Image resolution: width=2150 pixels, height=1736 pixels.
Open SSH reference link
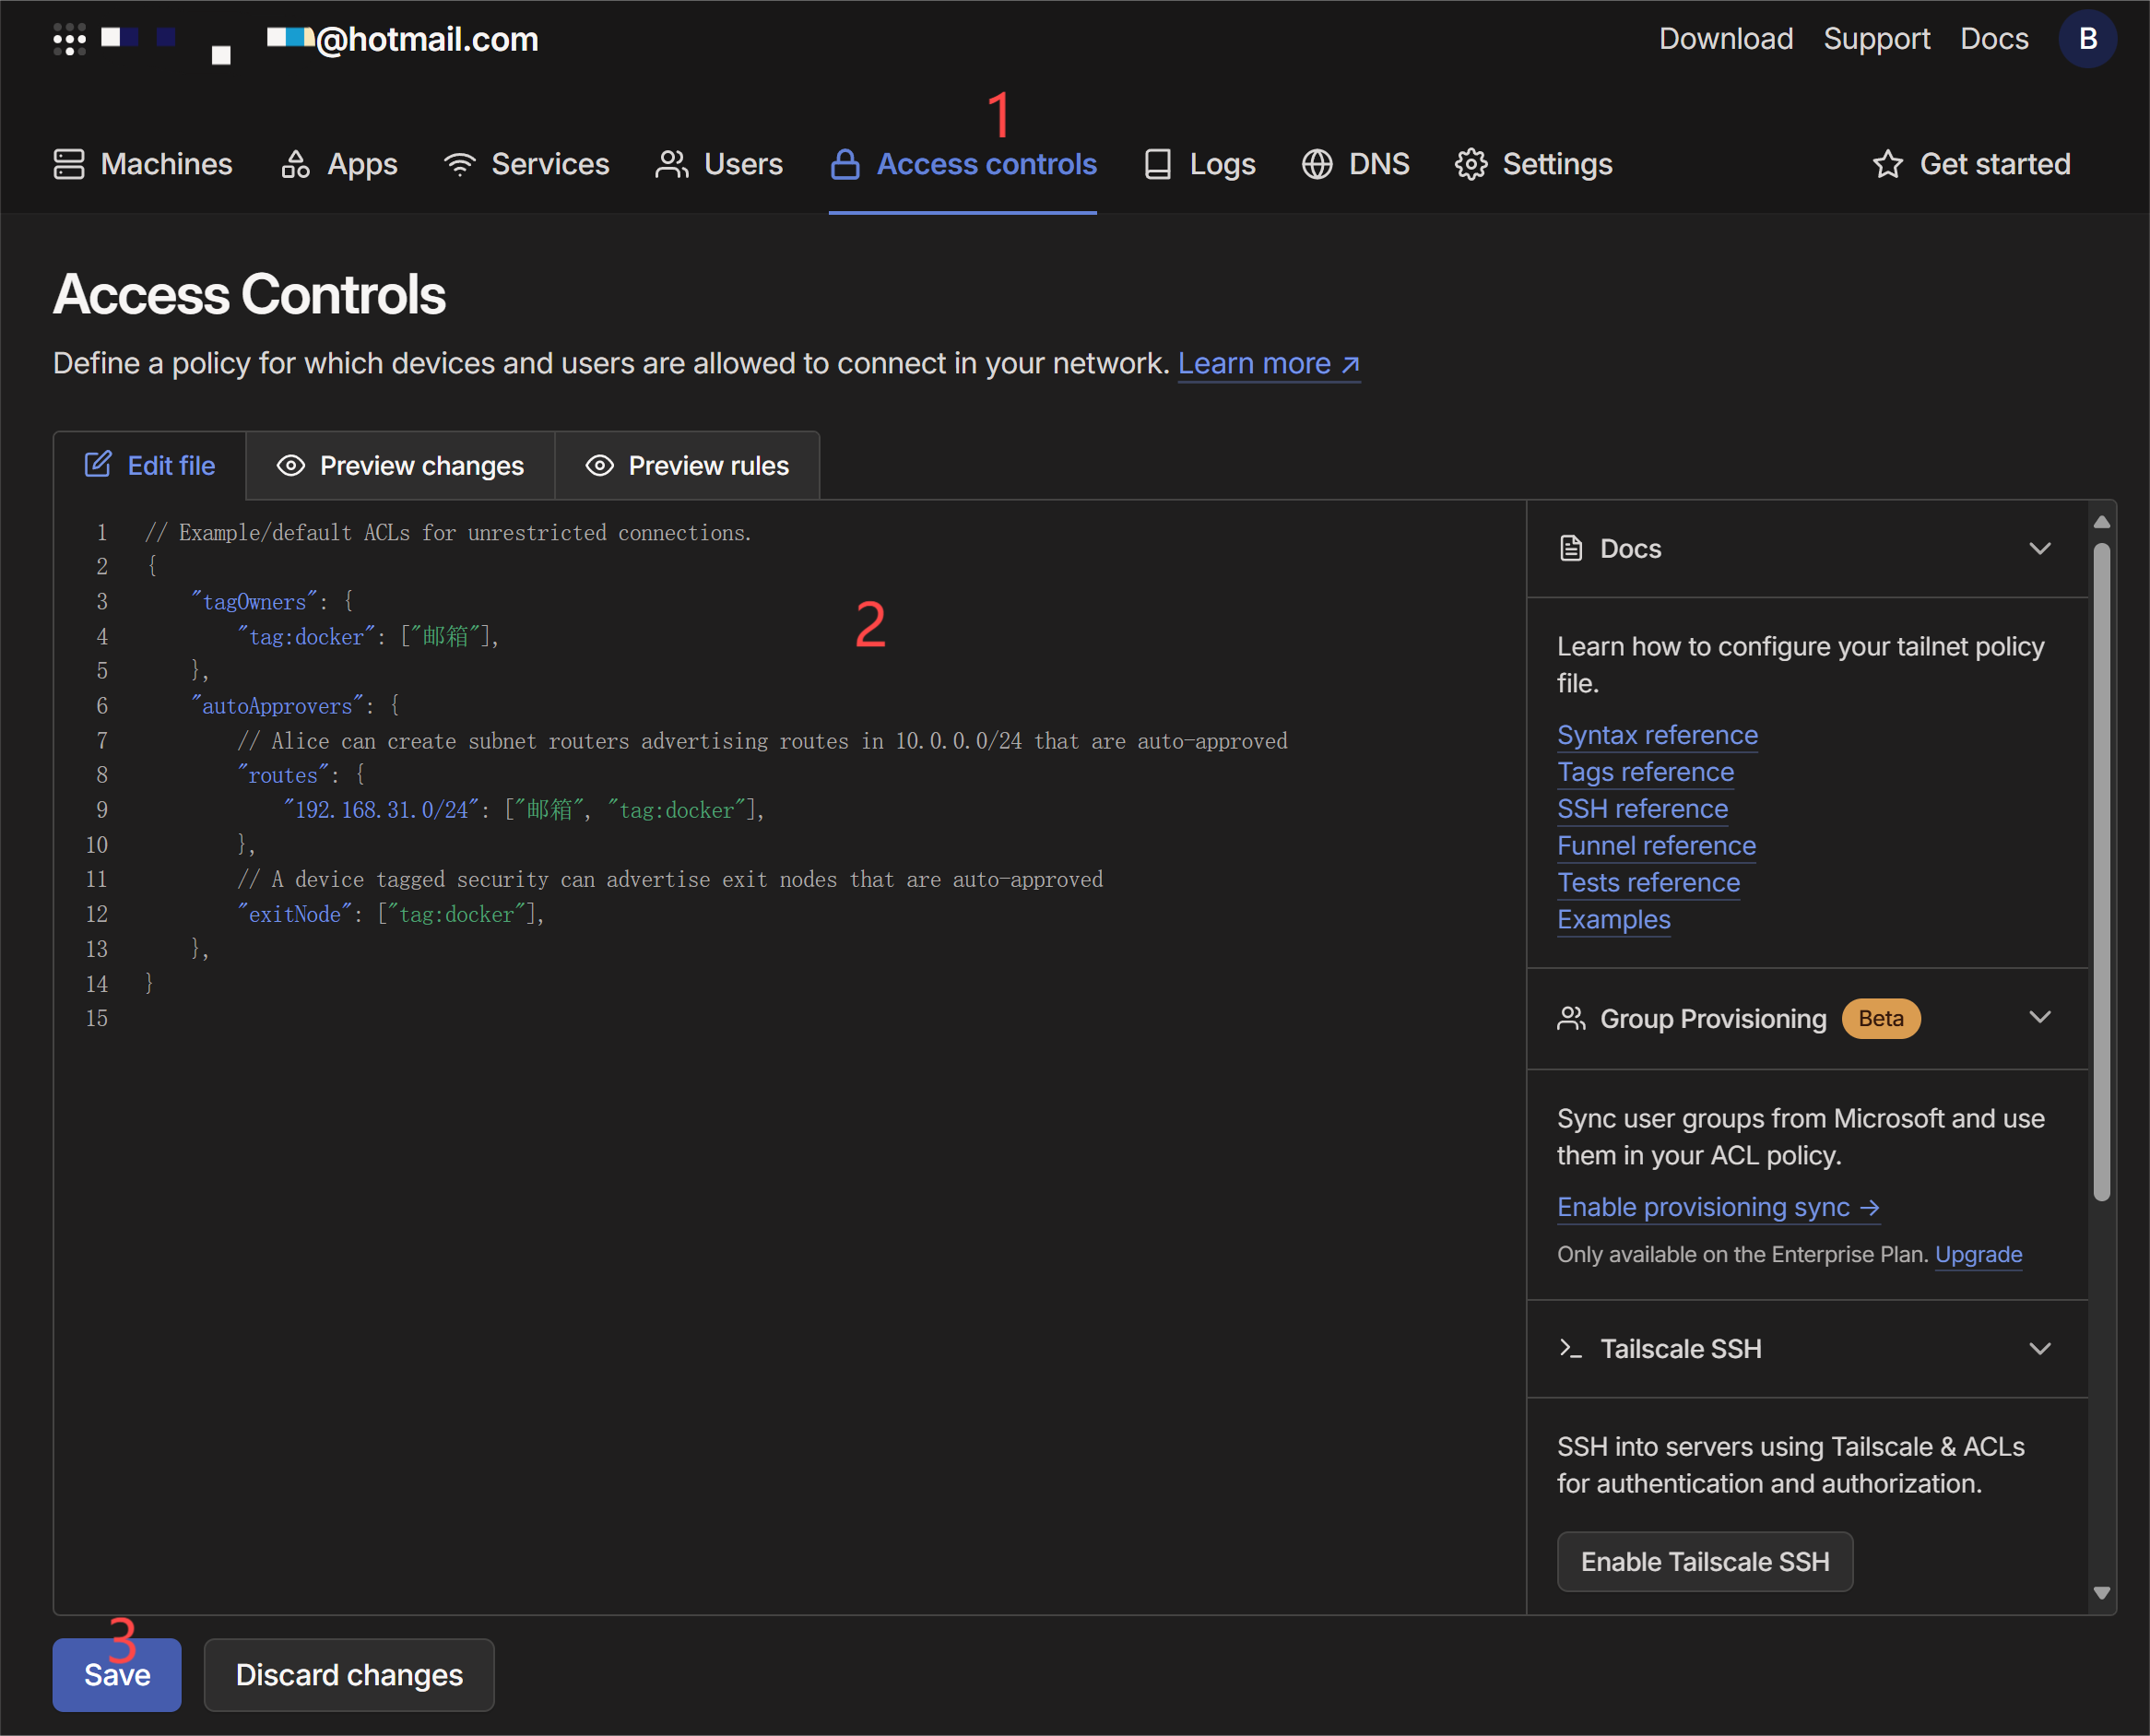(1642, 809)
